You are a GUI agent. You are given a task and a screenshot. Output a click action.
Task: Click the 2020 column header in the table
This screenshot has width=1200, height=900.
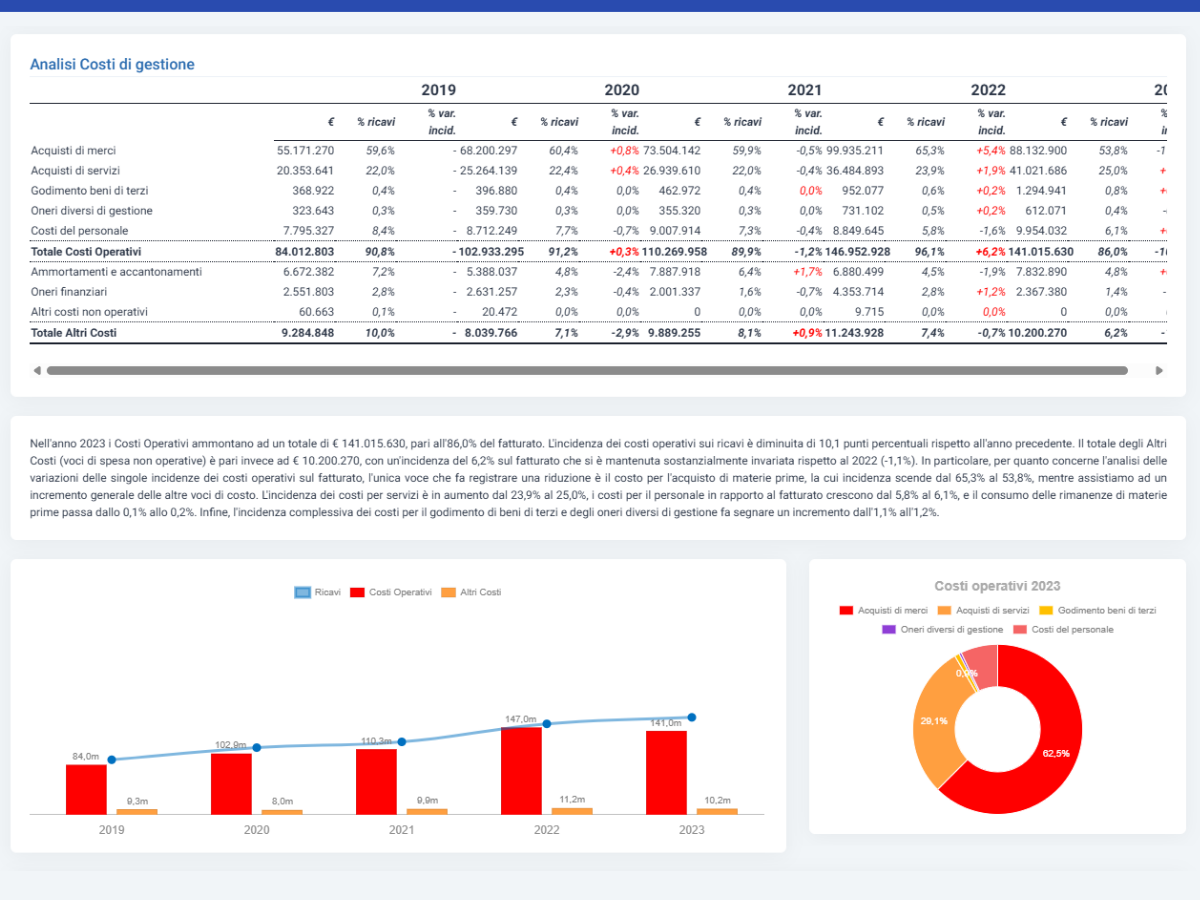[x=622, y=90]
